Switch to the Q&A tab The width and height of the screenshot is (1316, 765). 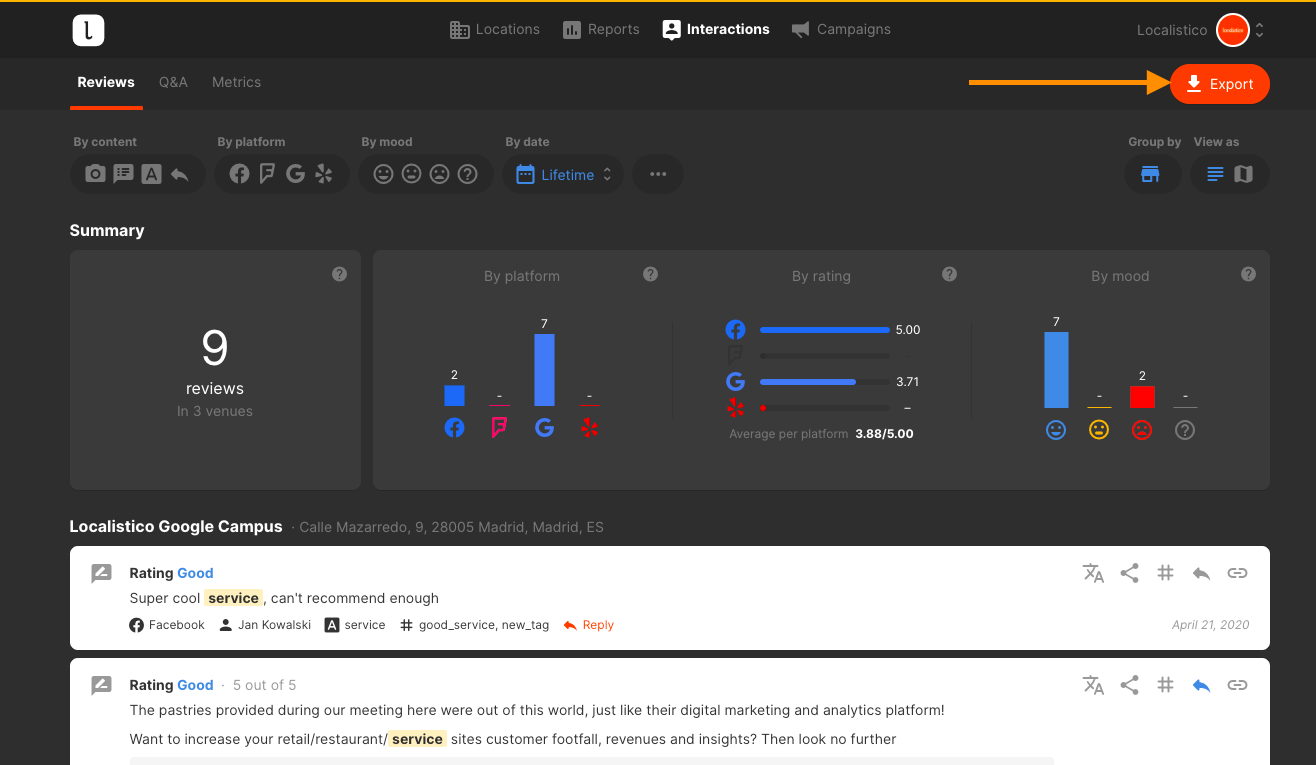pos(173,82)
